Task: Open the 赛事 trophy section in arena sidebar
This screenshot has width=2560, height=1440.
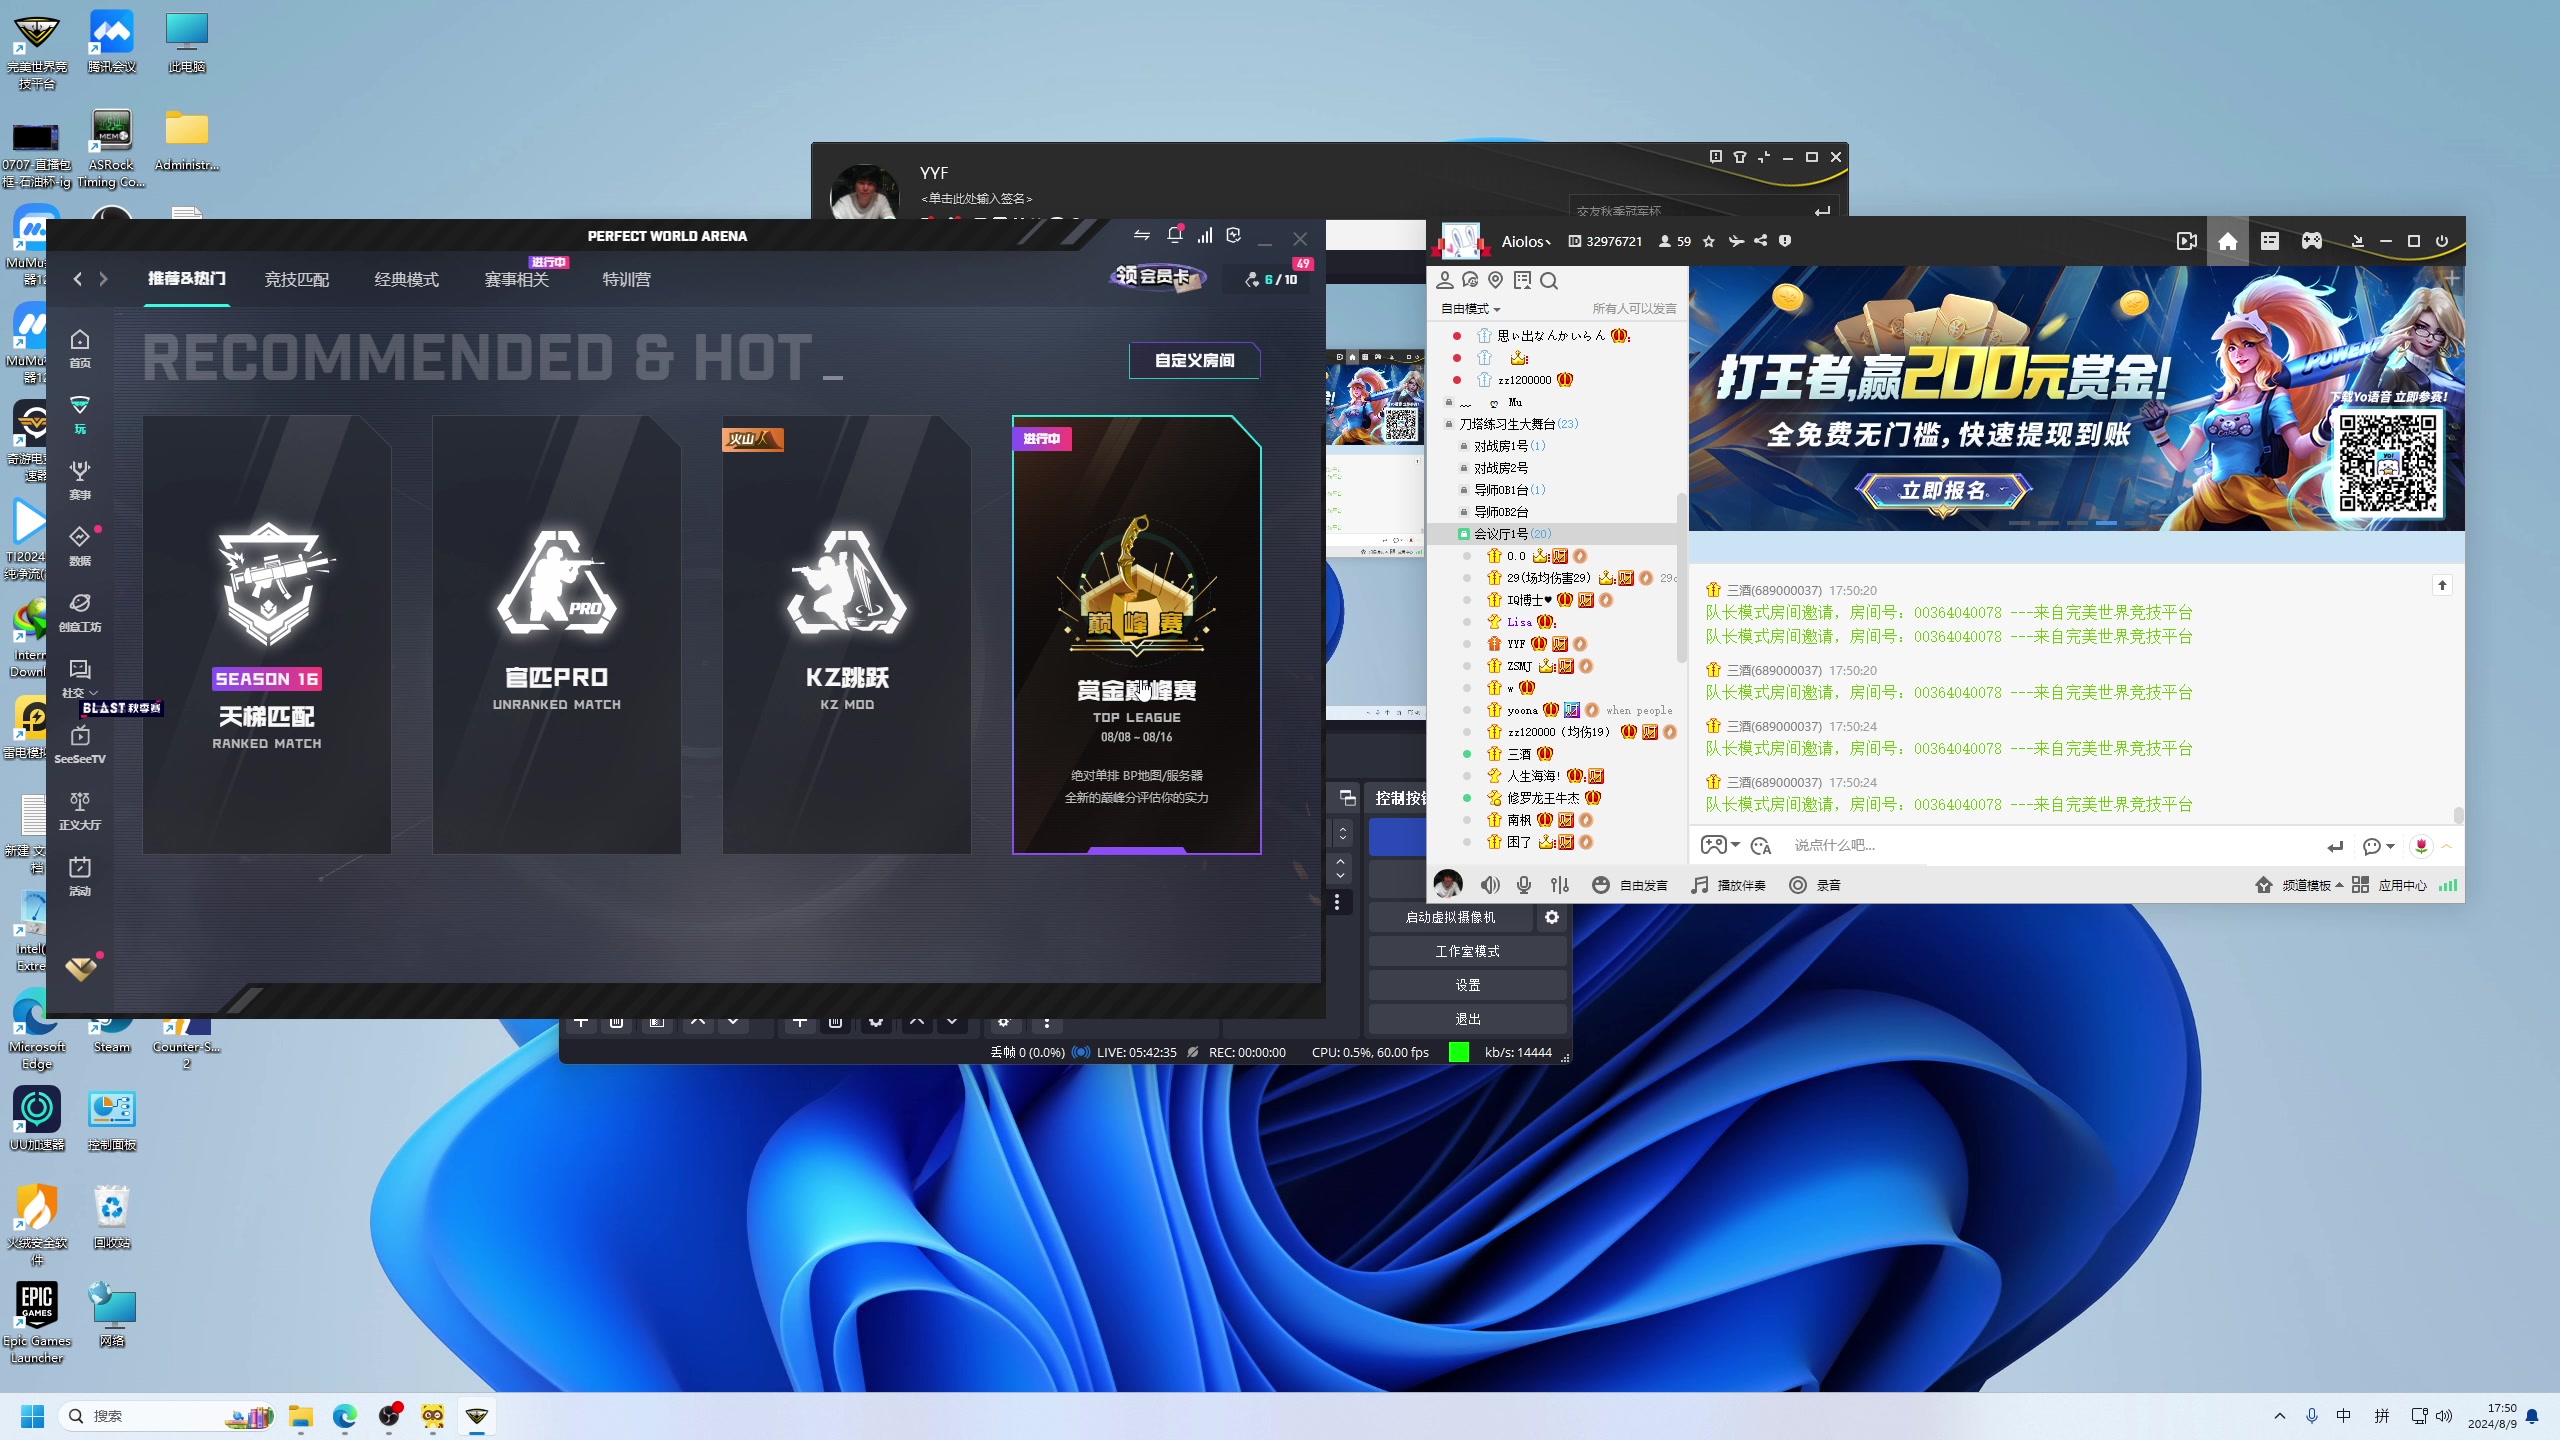Action: coord(80,480)
